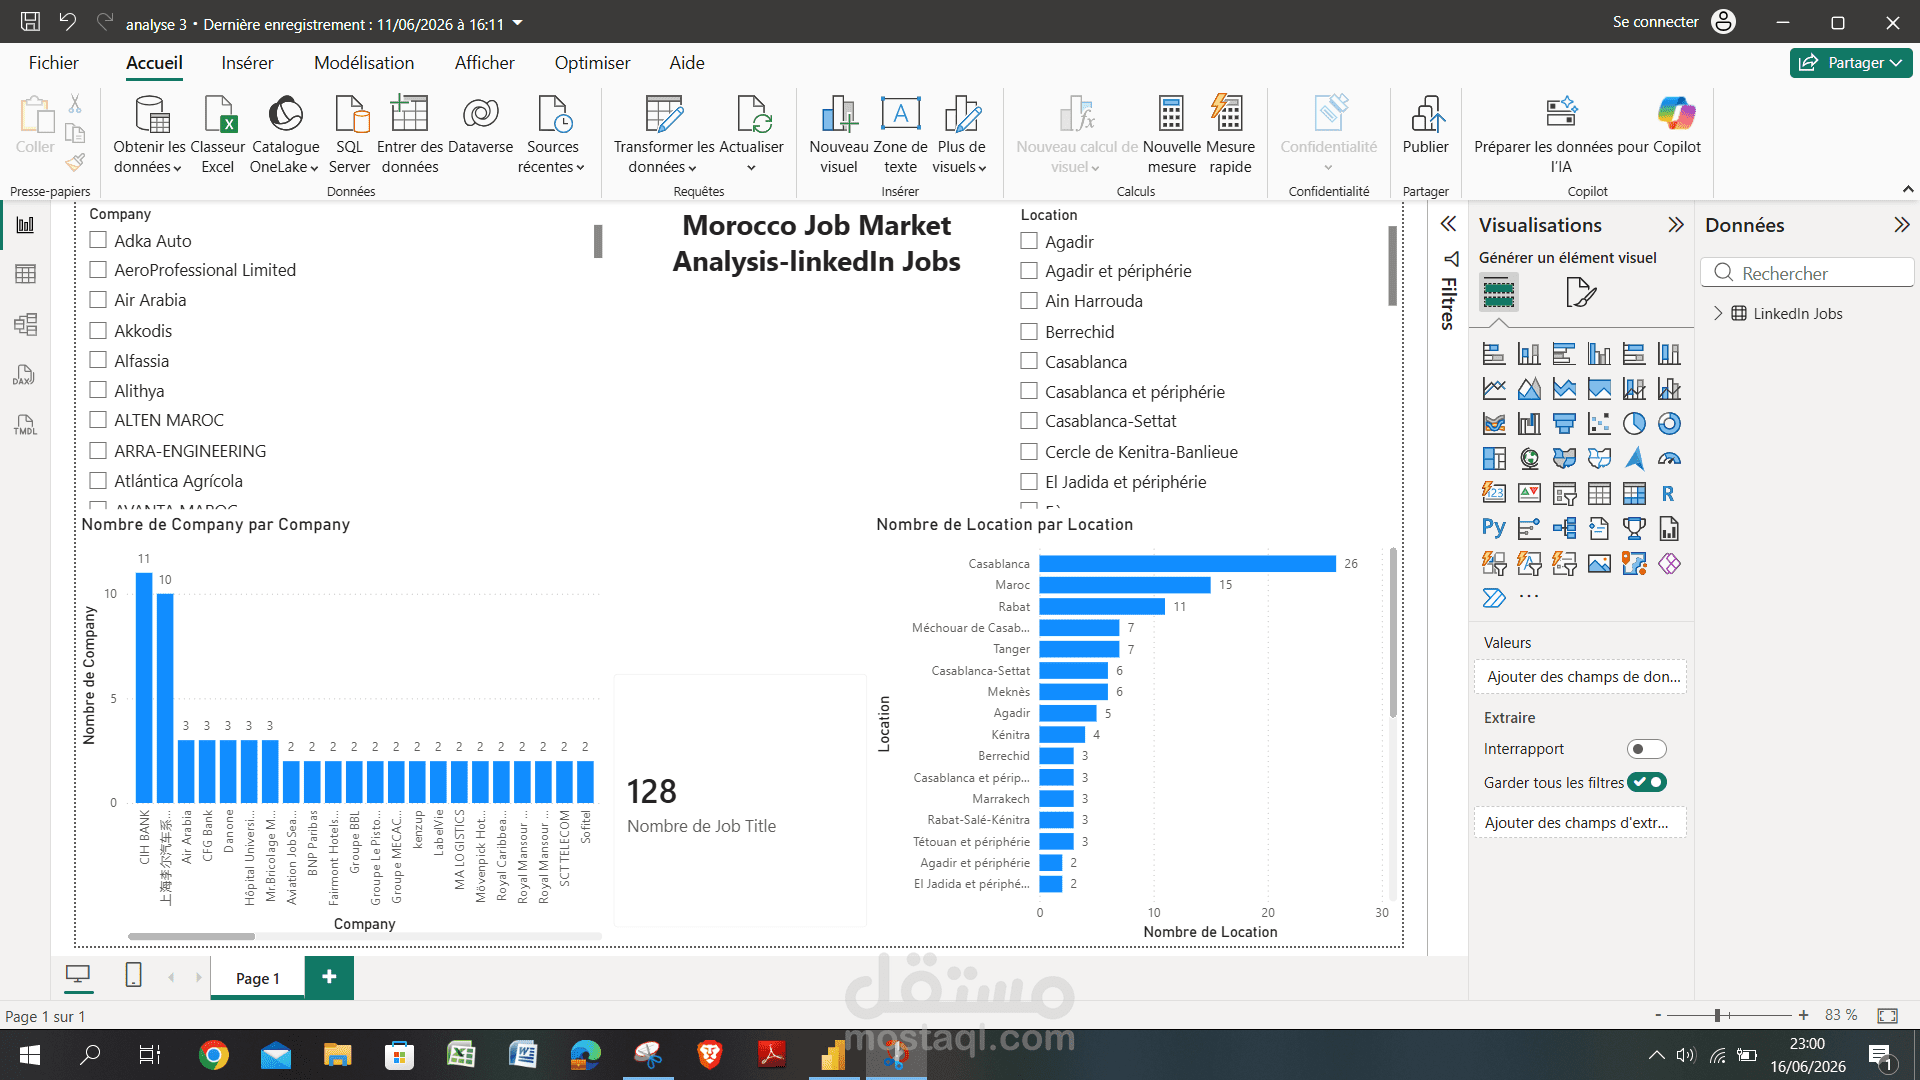
Task: Click the Rechercher field in Données
Action: click(1807, 273)
